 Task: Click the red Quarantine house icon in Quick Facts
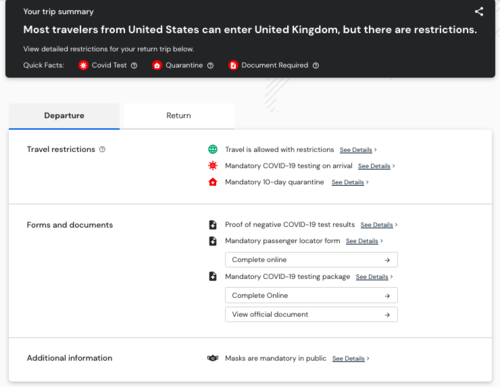157,65
